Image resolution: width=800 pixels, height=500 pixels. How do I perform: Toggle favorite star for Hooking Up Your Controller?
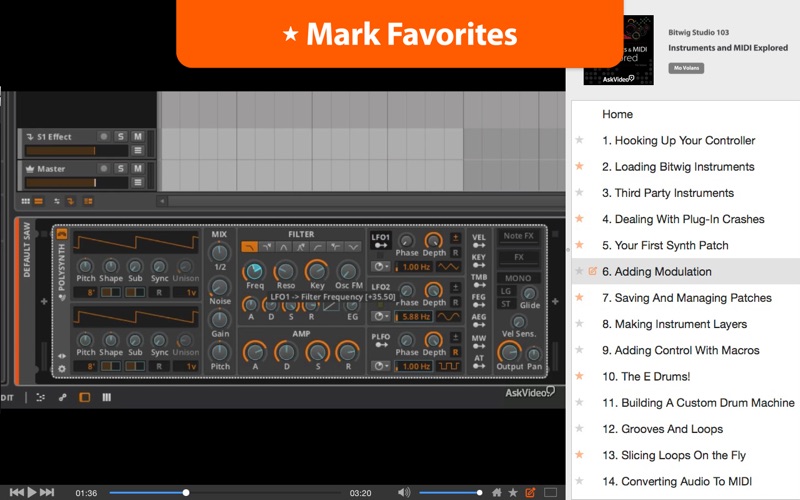580,140
